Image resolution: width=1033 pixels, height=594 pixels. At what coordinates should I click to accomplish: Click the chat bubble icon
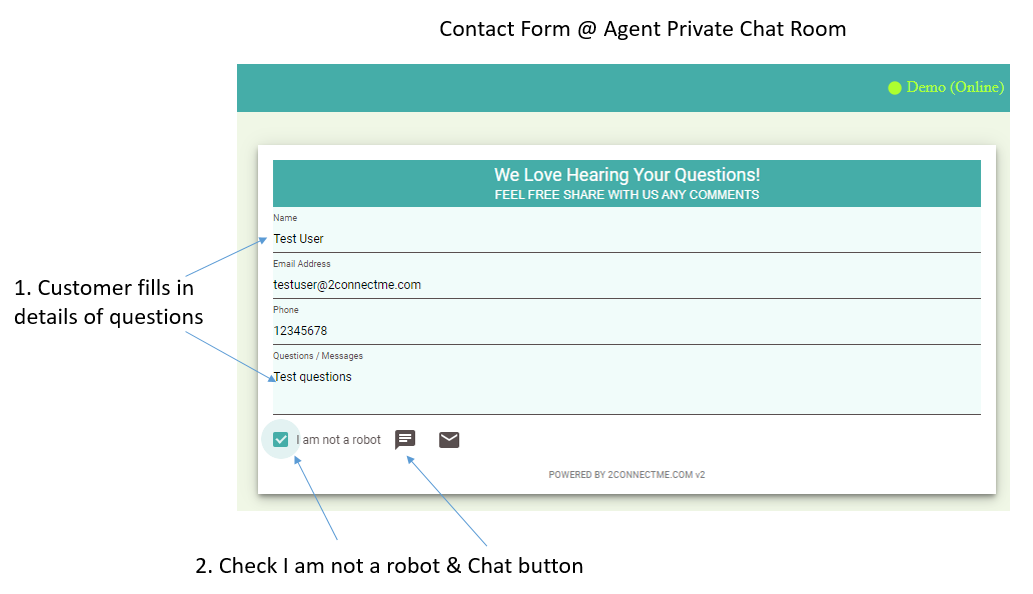tap(405, 439)
